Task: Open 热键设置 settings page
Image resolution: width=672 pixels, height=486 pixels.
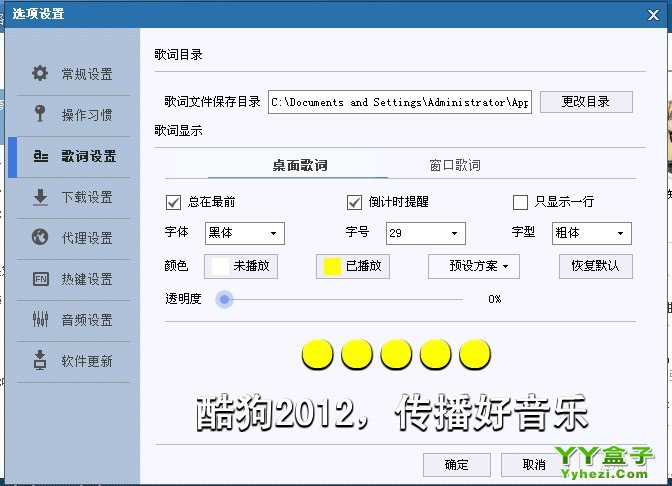Action: coord(73,279)
